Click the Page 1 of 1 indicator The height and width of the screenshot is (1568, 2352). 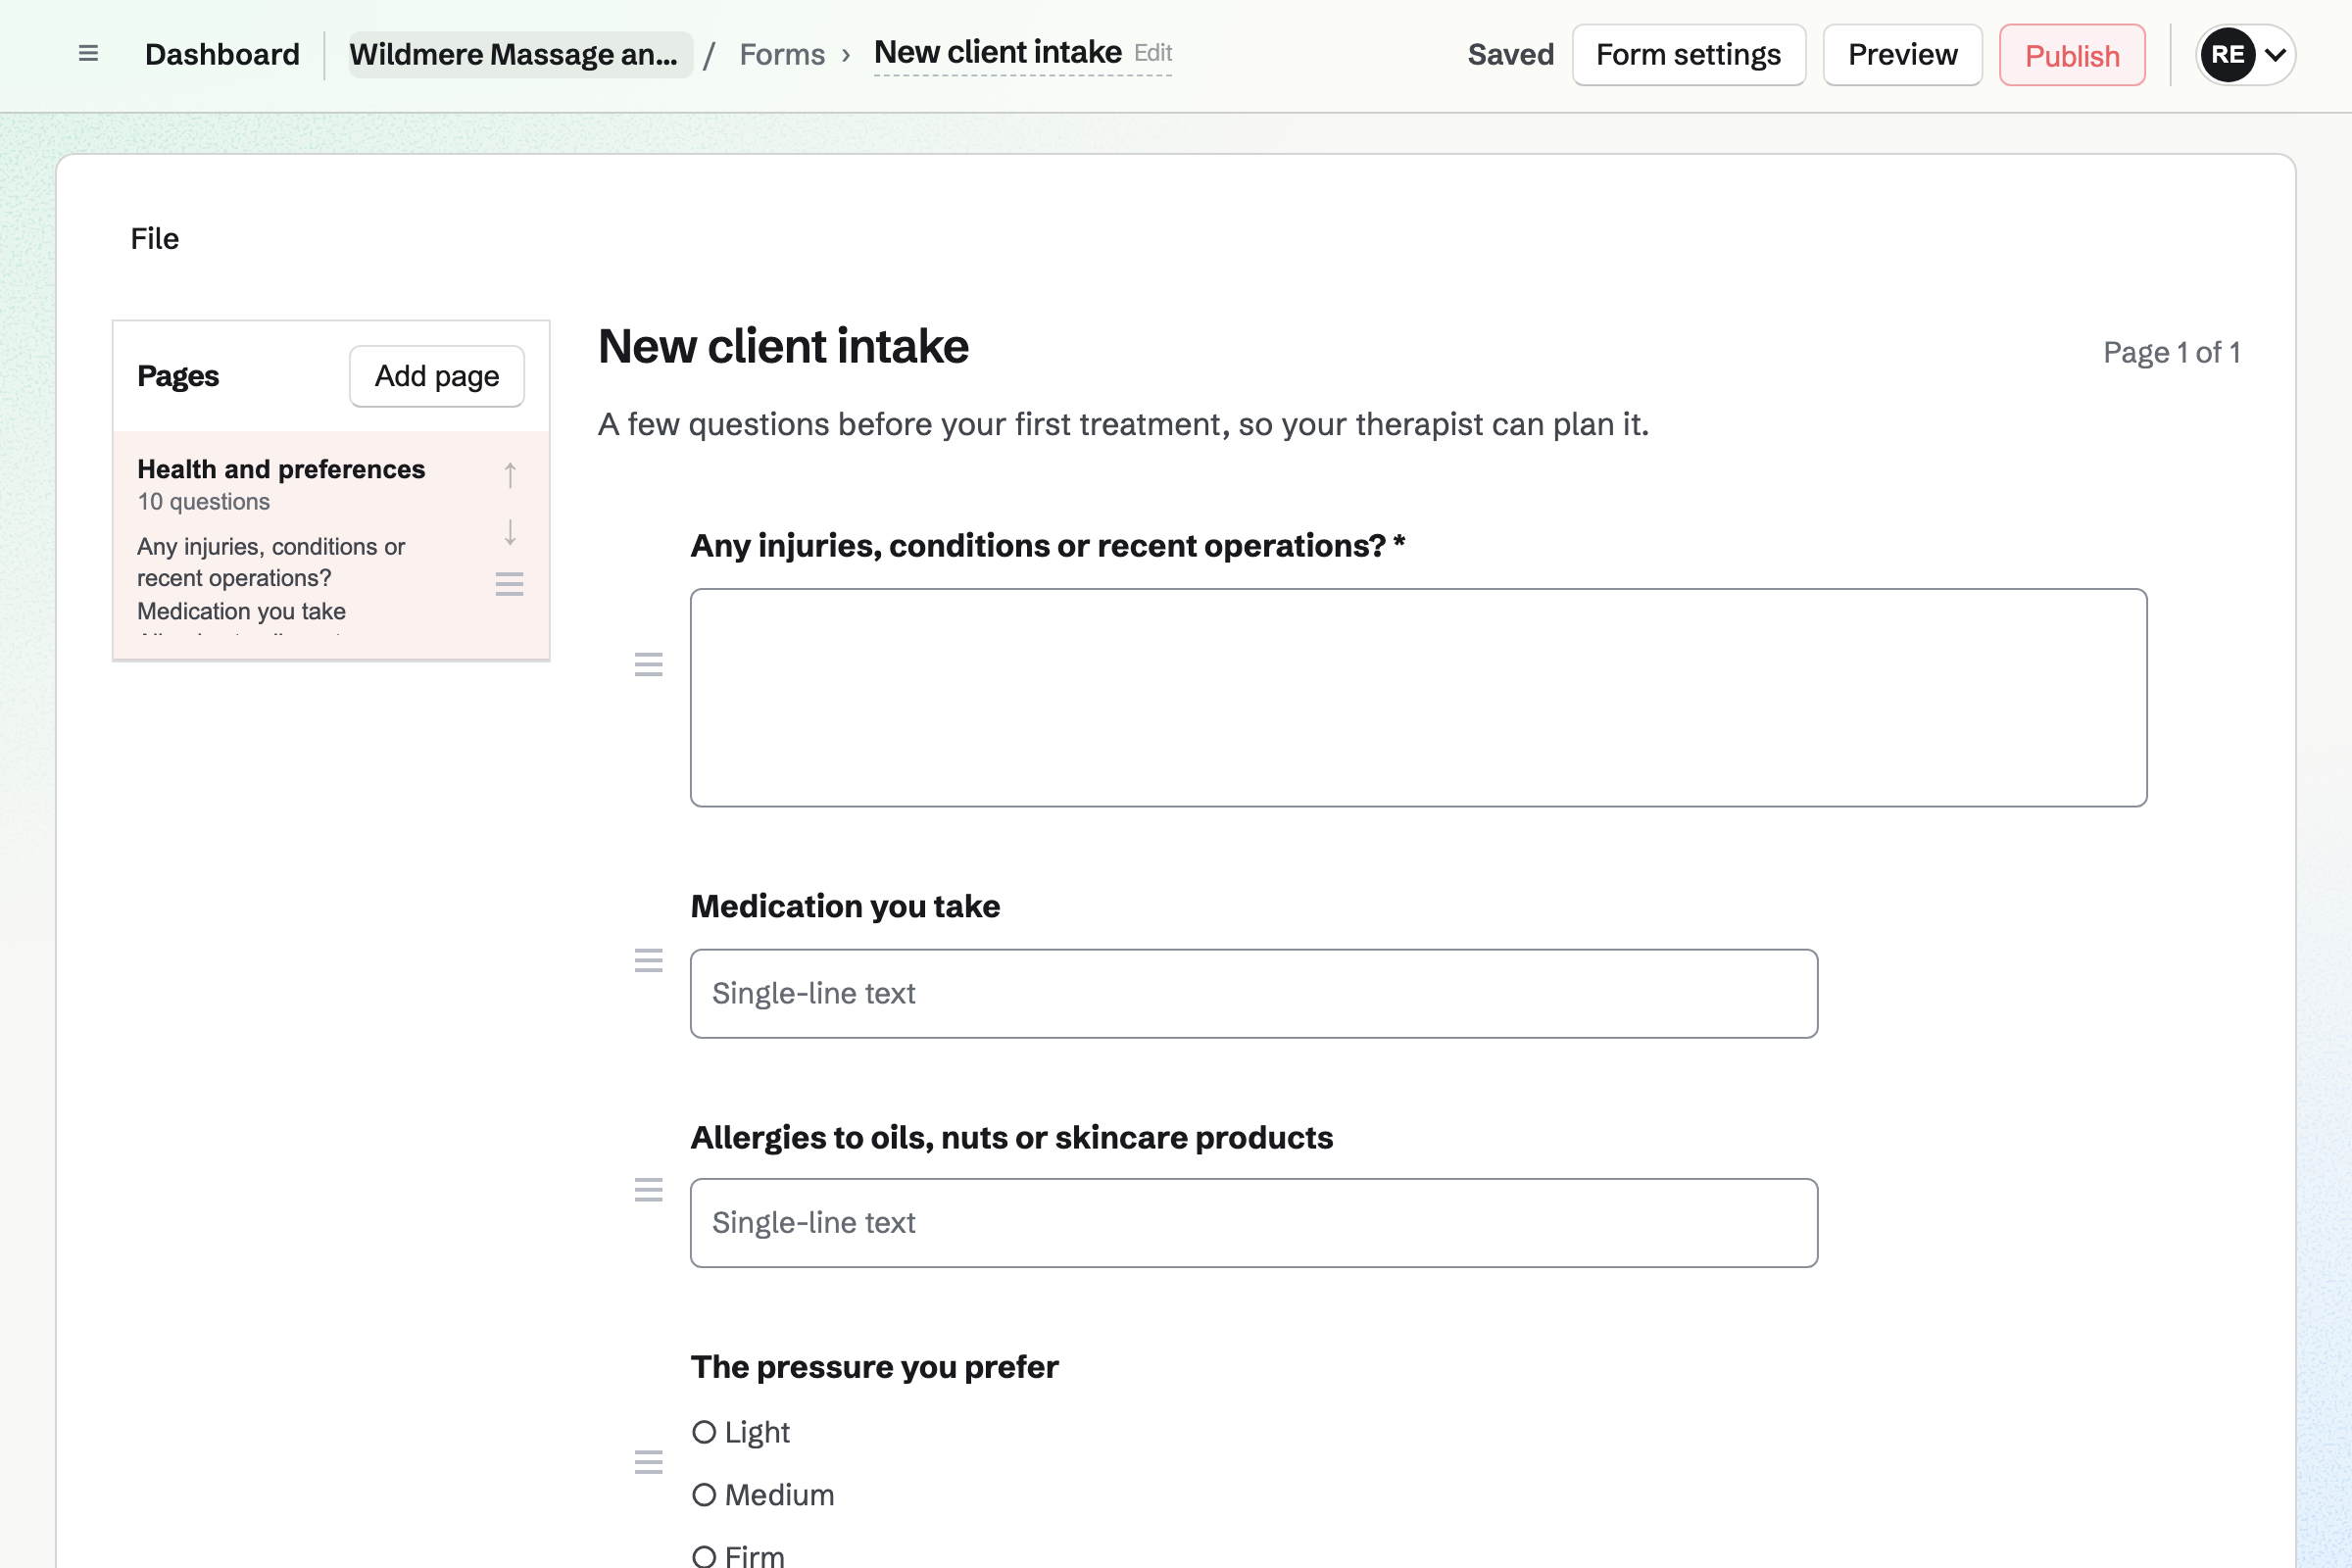[x=2172, y=352]
